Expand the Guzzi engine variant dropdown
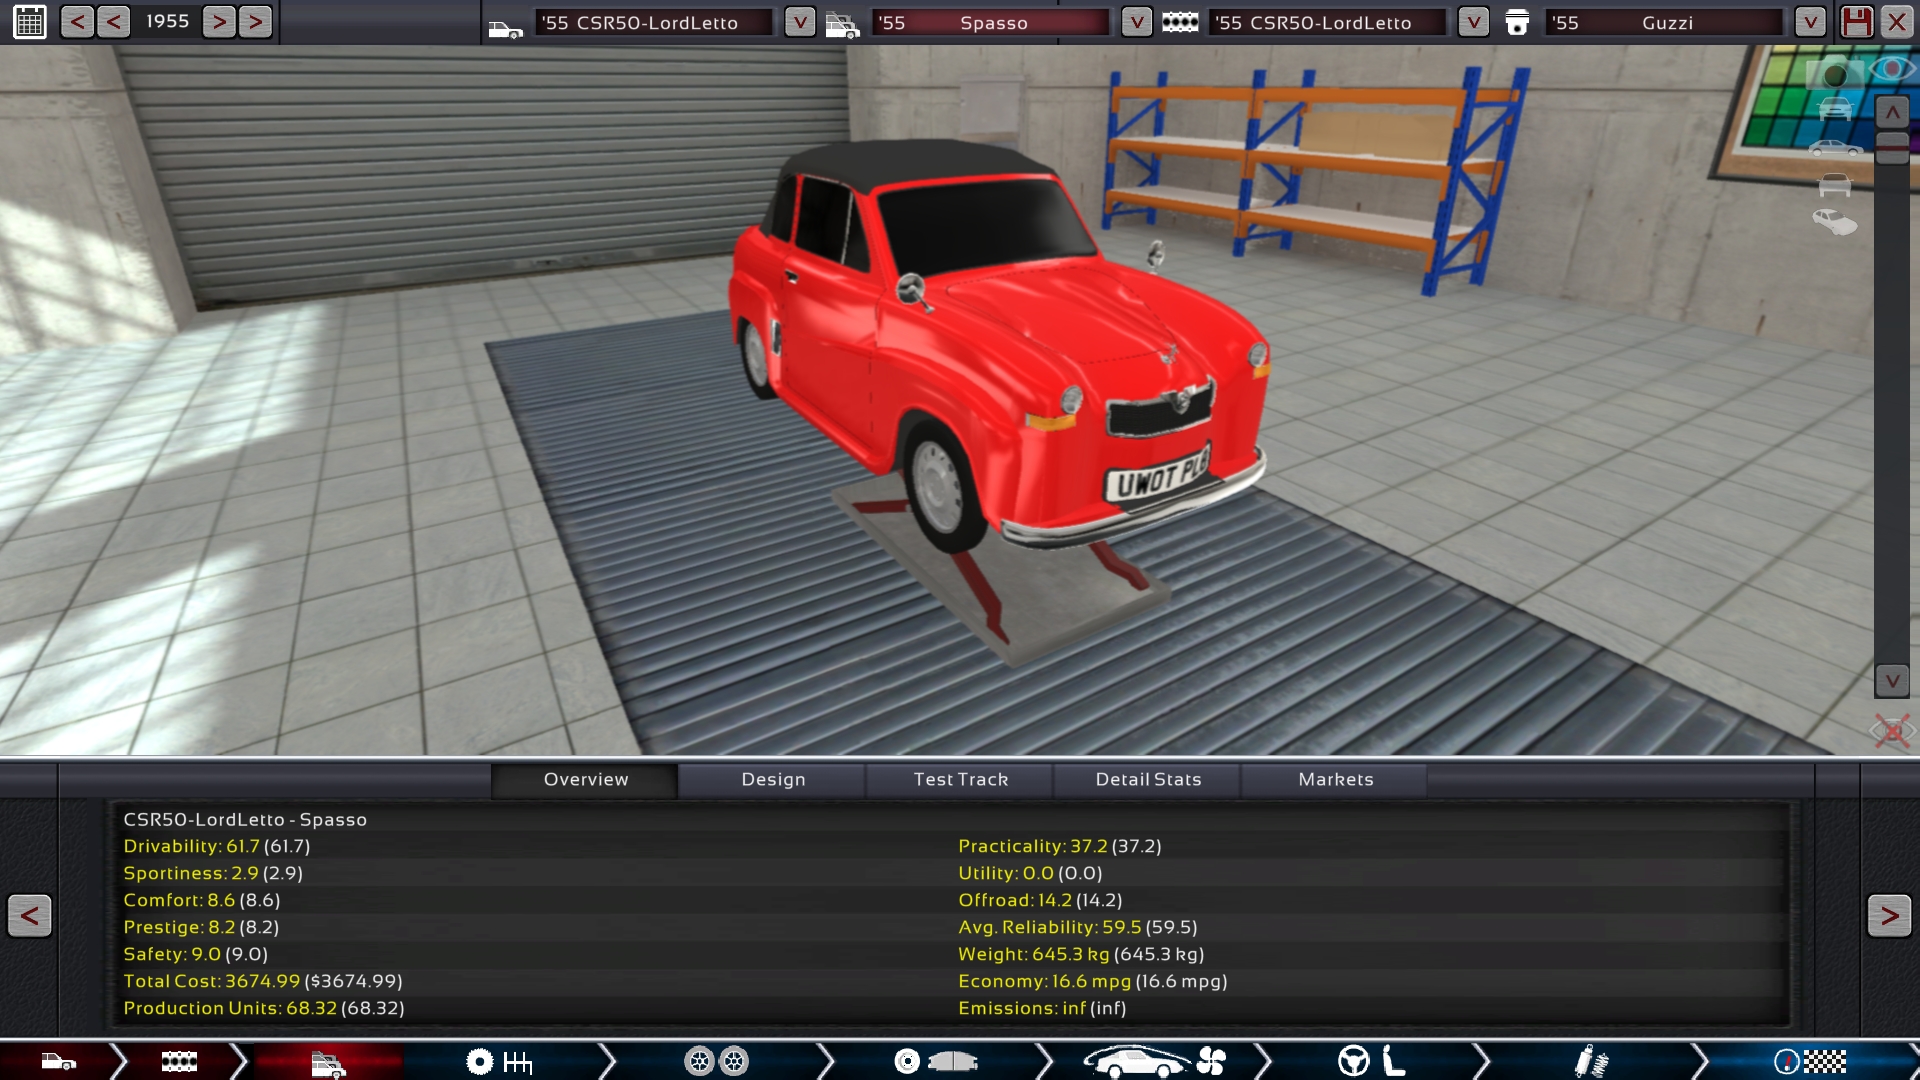 tap(1809, 22)
